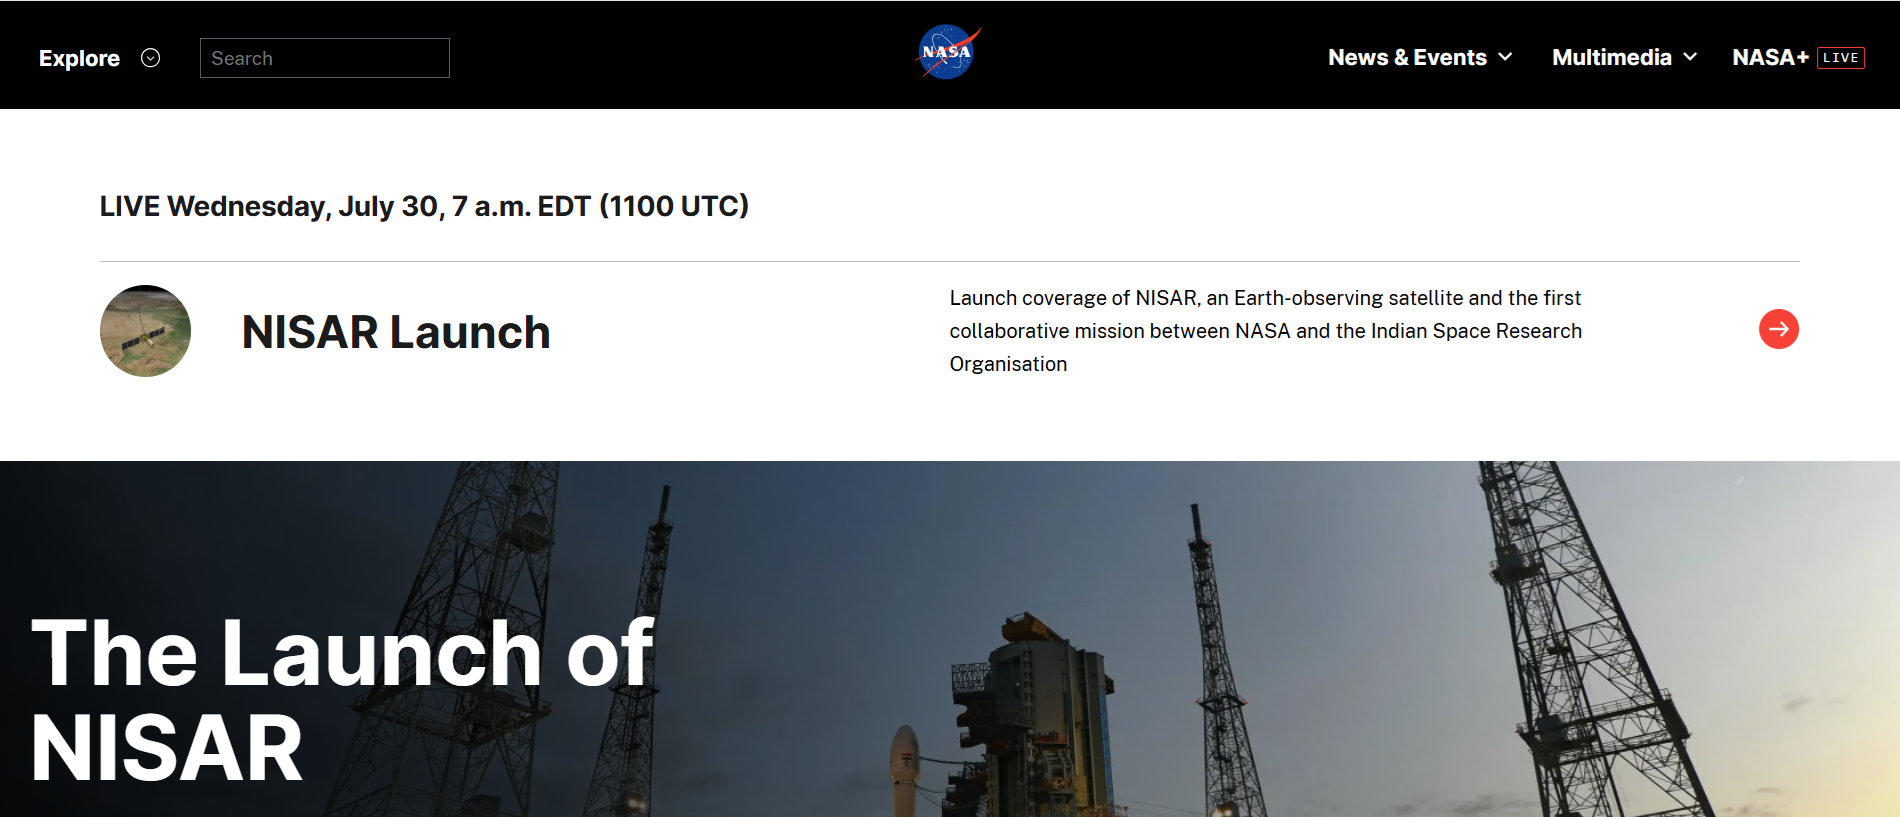This screenshot has width=1900, height=817.
Task: Expand the Multimedia dropdown
Action: [x=1625, y=57]
